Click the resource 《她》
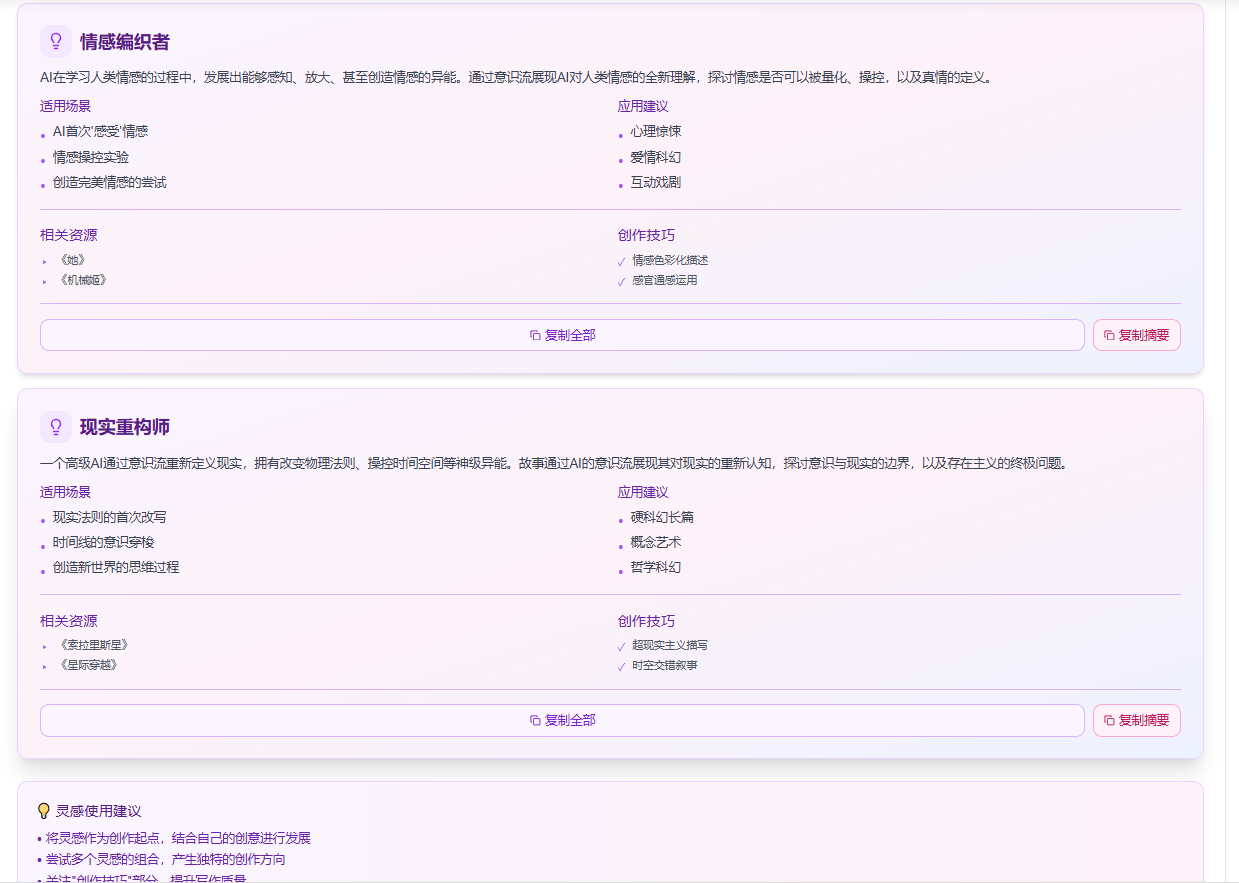 point(72,260)
